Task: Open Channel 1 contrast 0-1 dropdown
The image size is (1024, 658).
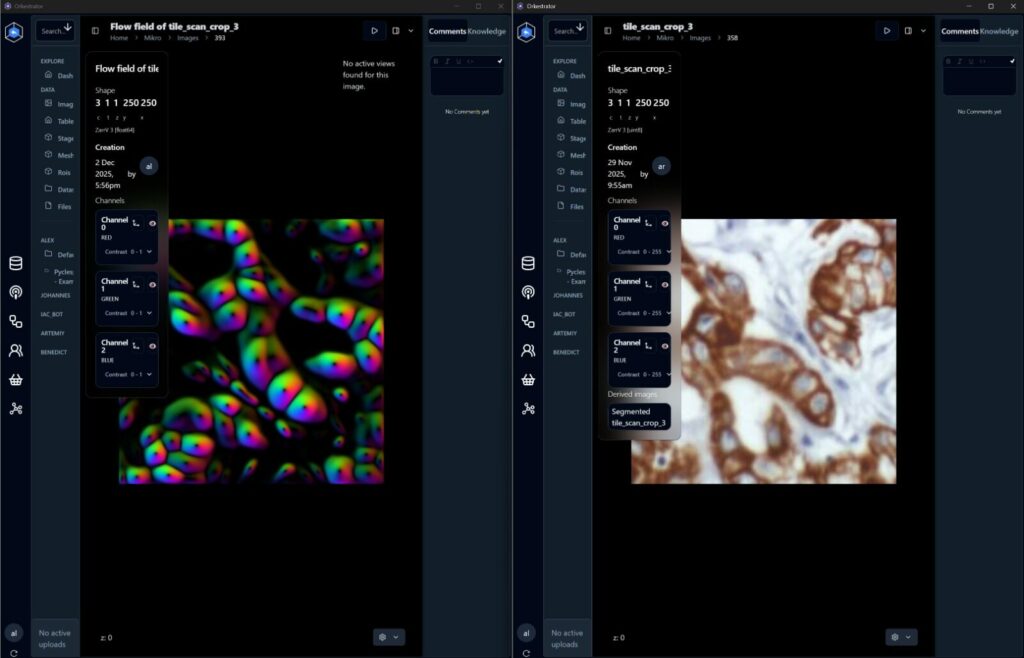Action: click(127, 313)
